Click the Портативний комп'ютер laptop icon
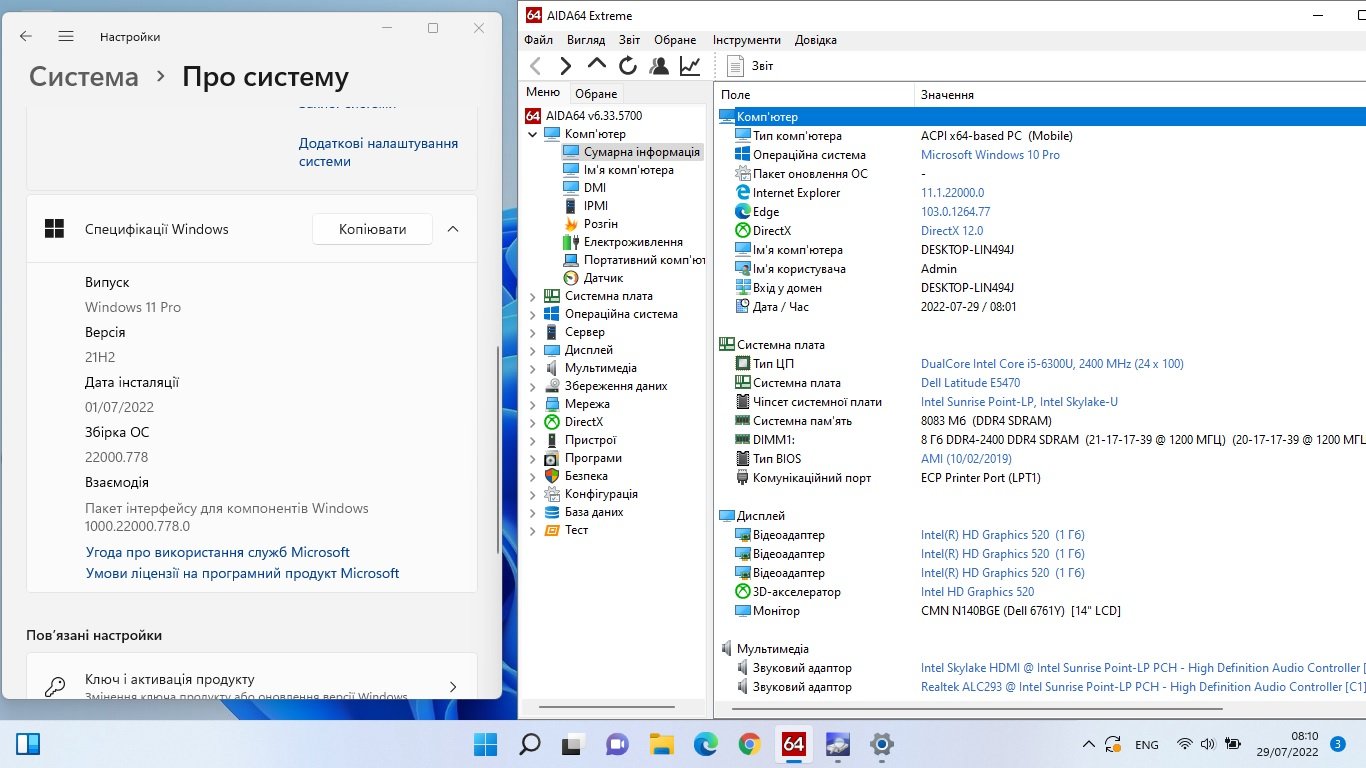The height and width of the screenshot is (768, 1366). click(x=571, y=260)
